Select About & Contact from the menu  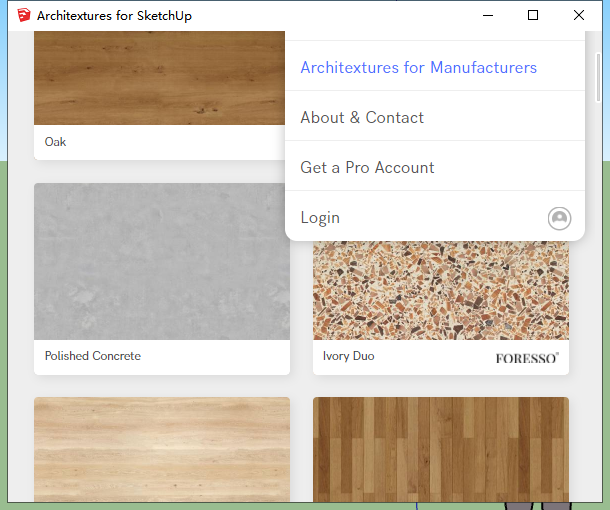[362, 118]
